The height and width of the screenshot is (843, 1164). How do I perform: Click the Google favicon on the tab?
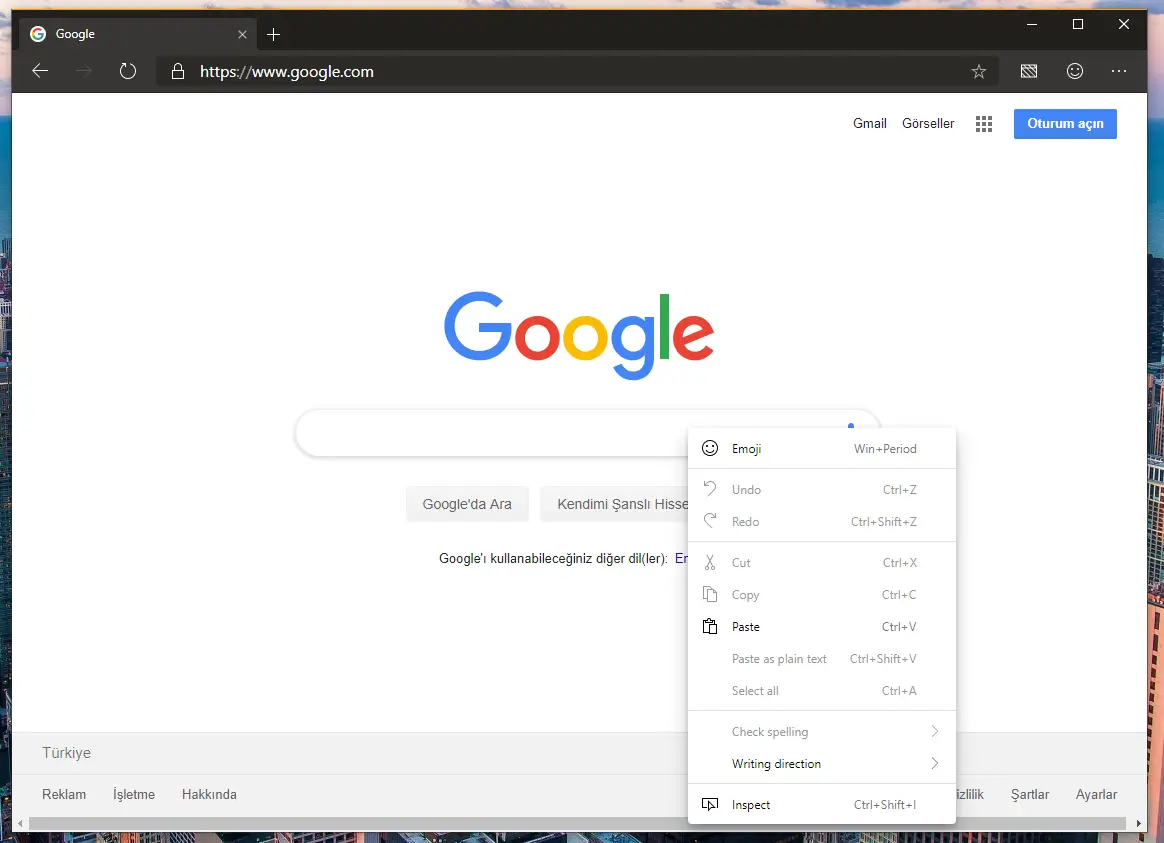pyautogui.click(x=38, y=34)
